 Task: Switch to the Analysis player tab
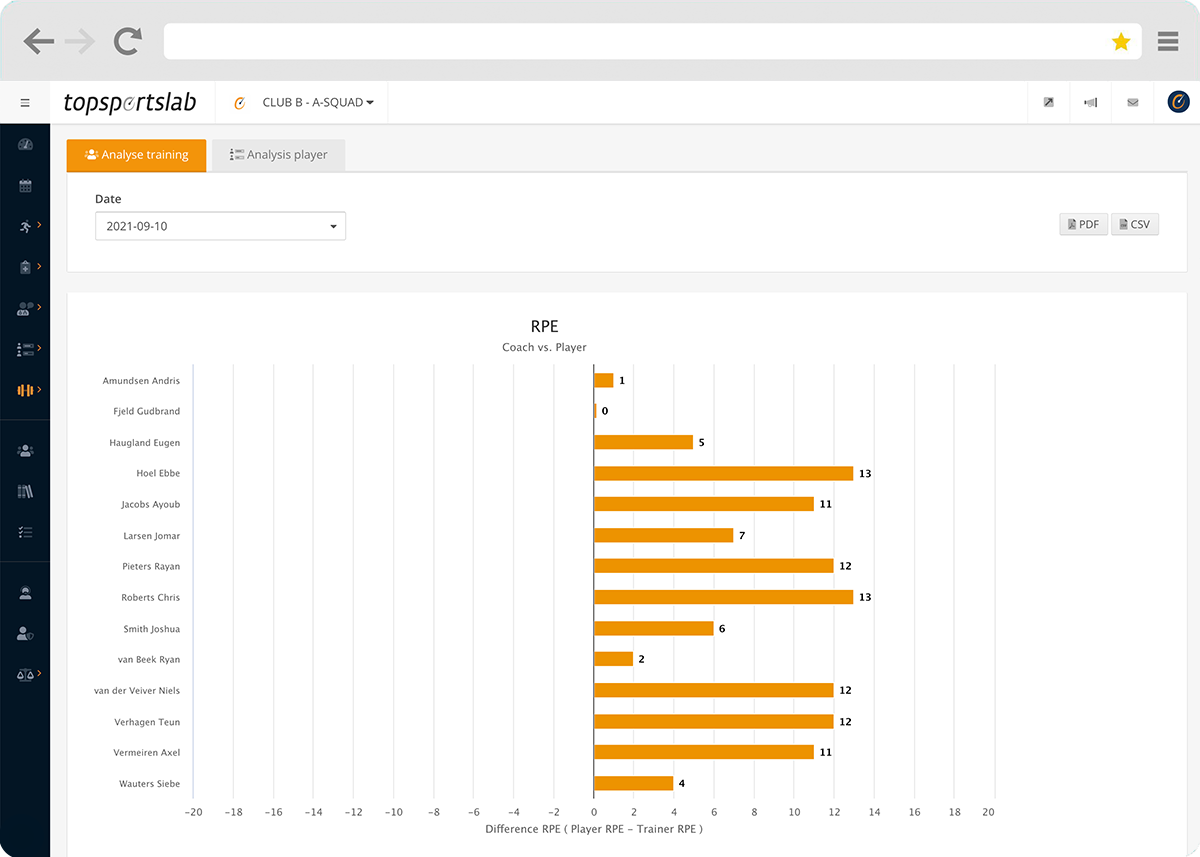(278, 155)
